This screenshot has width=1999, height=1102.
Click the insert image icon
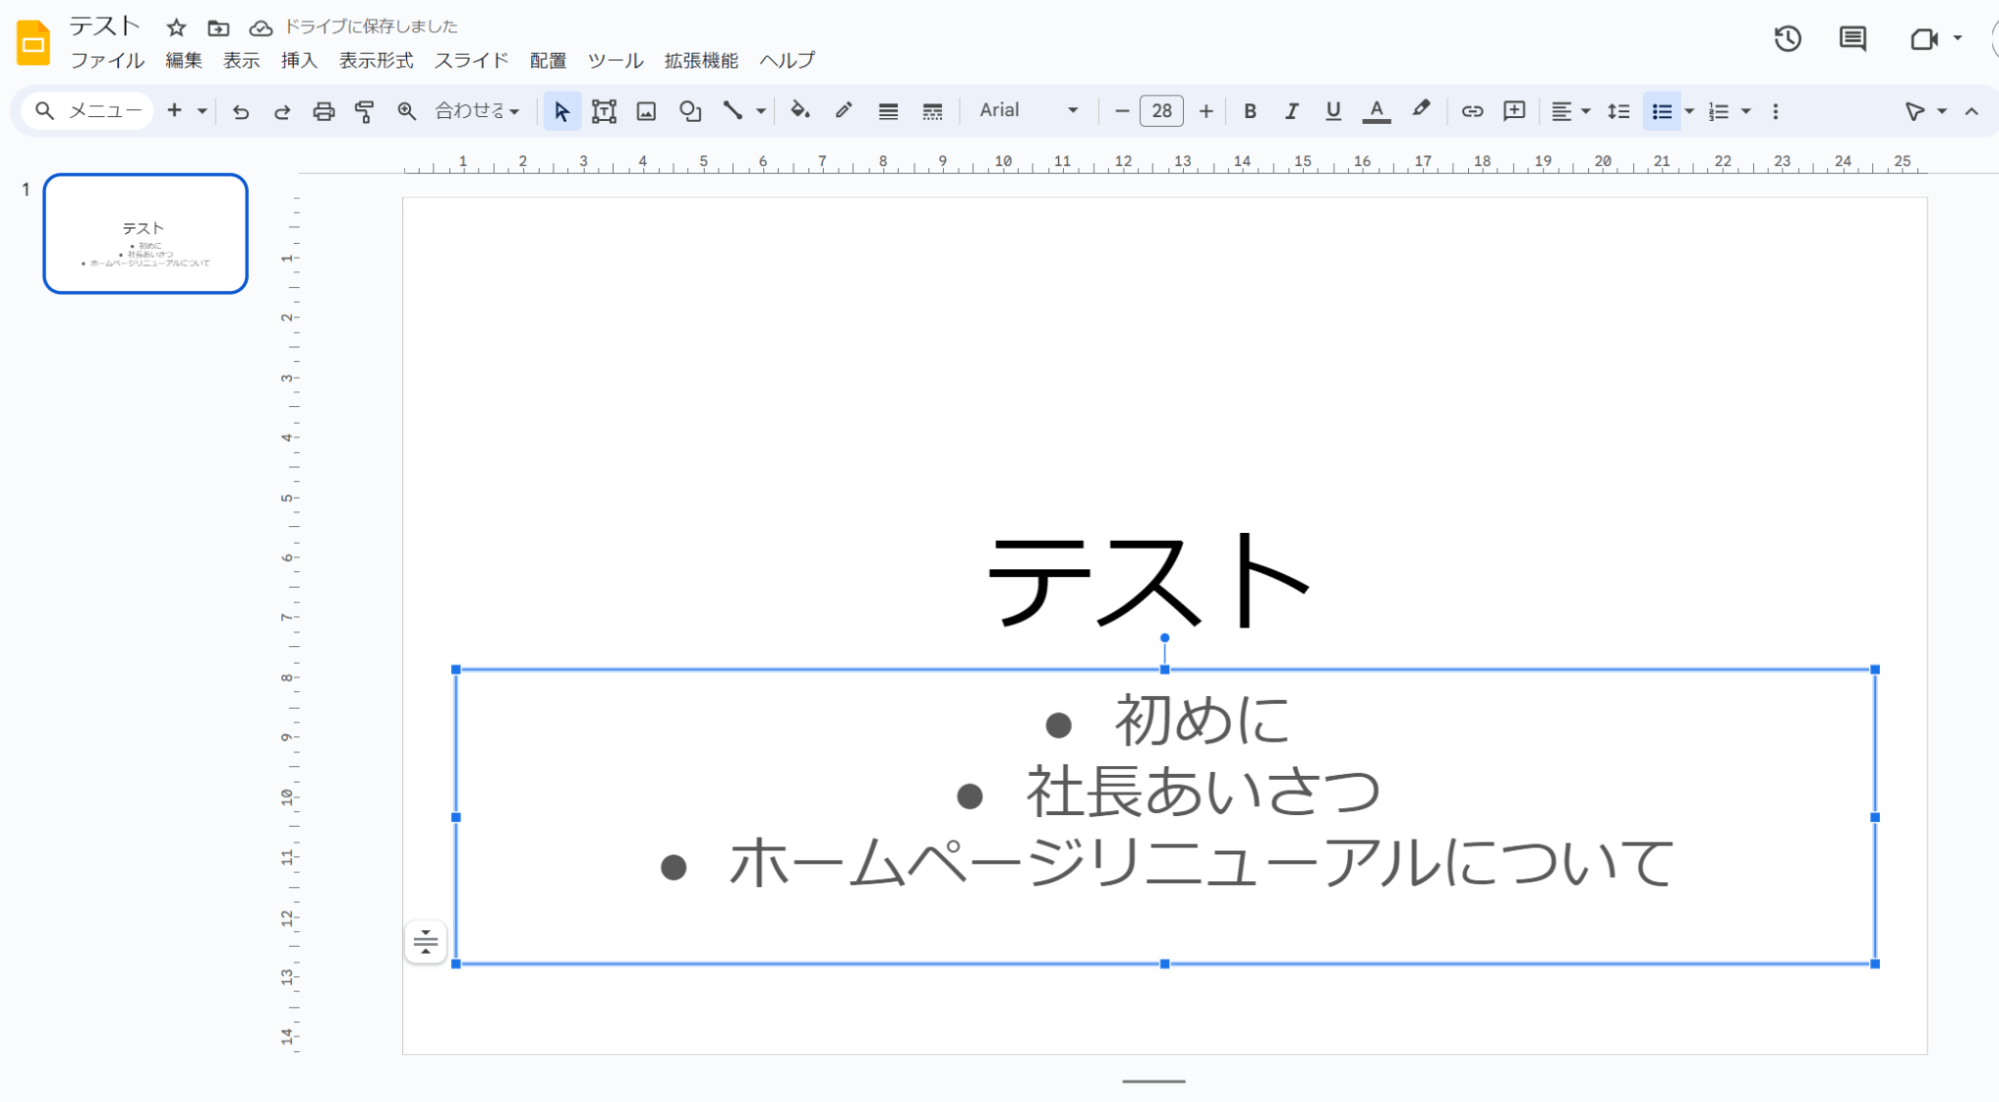[646, 111]
